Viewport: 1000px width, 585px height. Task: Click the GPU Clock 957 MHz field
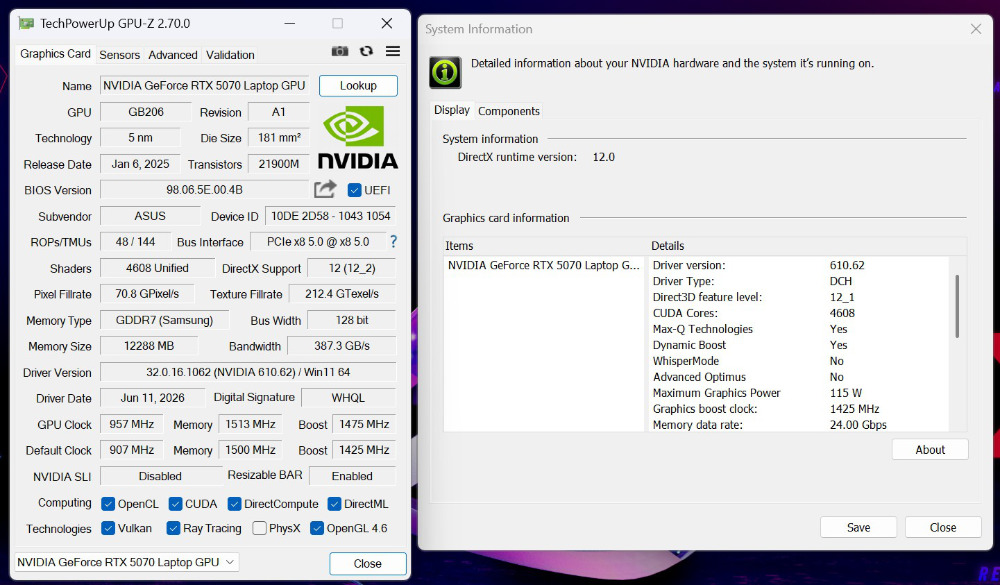click(x=131, y=424)
